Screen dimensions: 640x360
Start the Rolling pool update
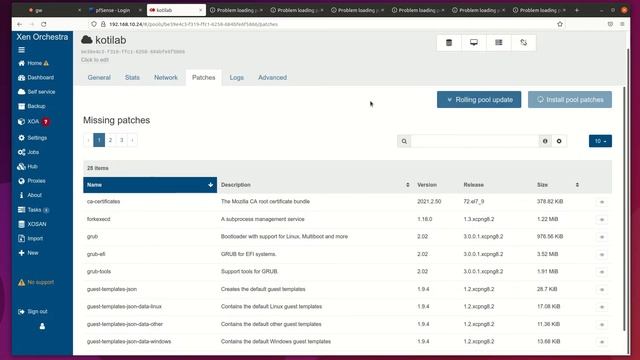(x=479, y=100)
